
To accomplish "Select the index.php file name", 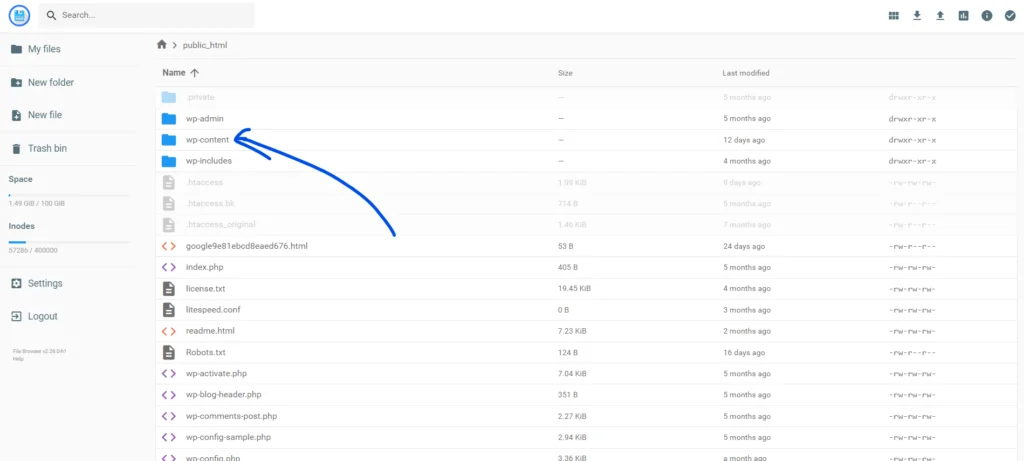I will 206,267.
